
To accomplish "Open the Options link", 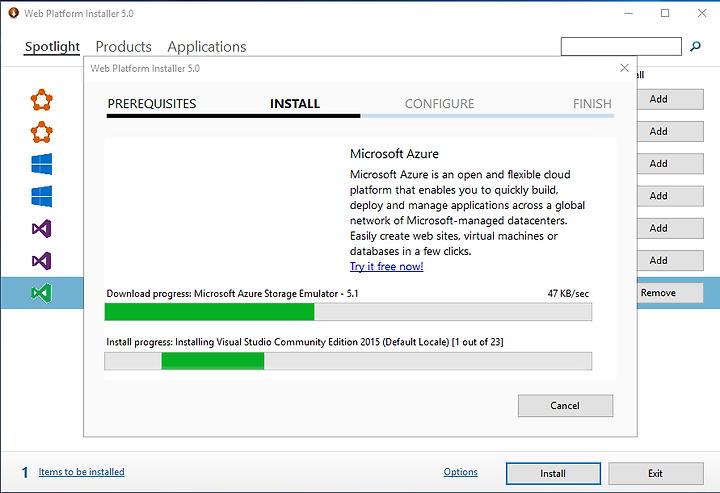I will (x=461, y=472).
